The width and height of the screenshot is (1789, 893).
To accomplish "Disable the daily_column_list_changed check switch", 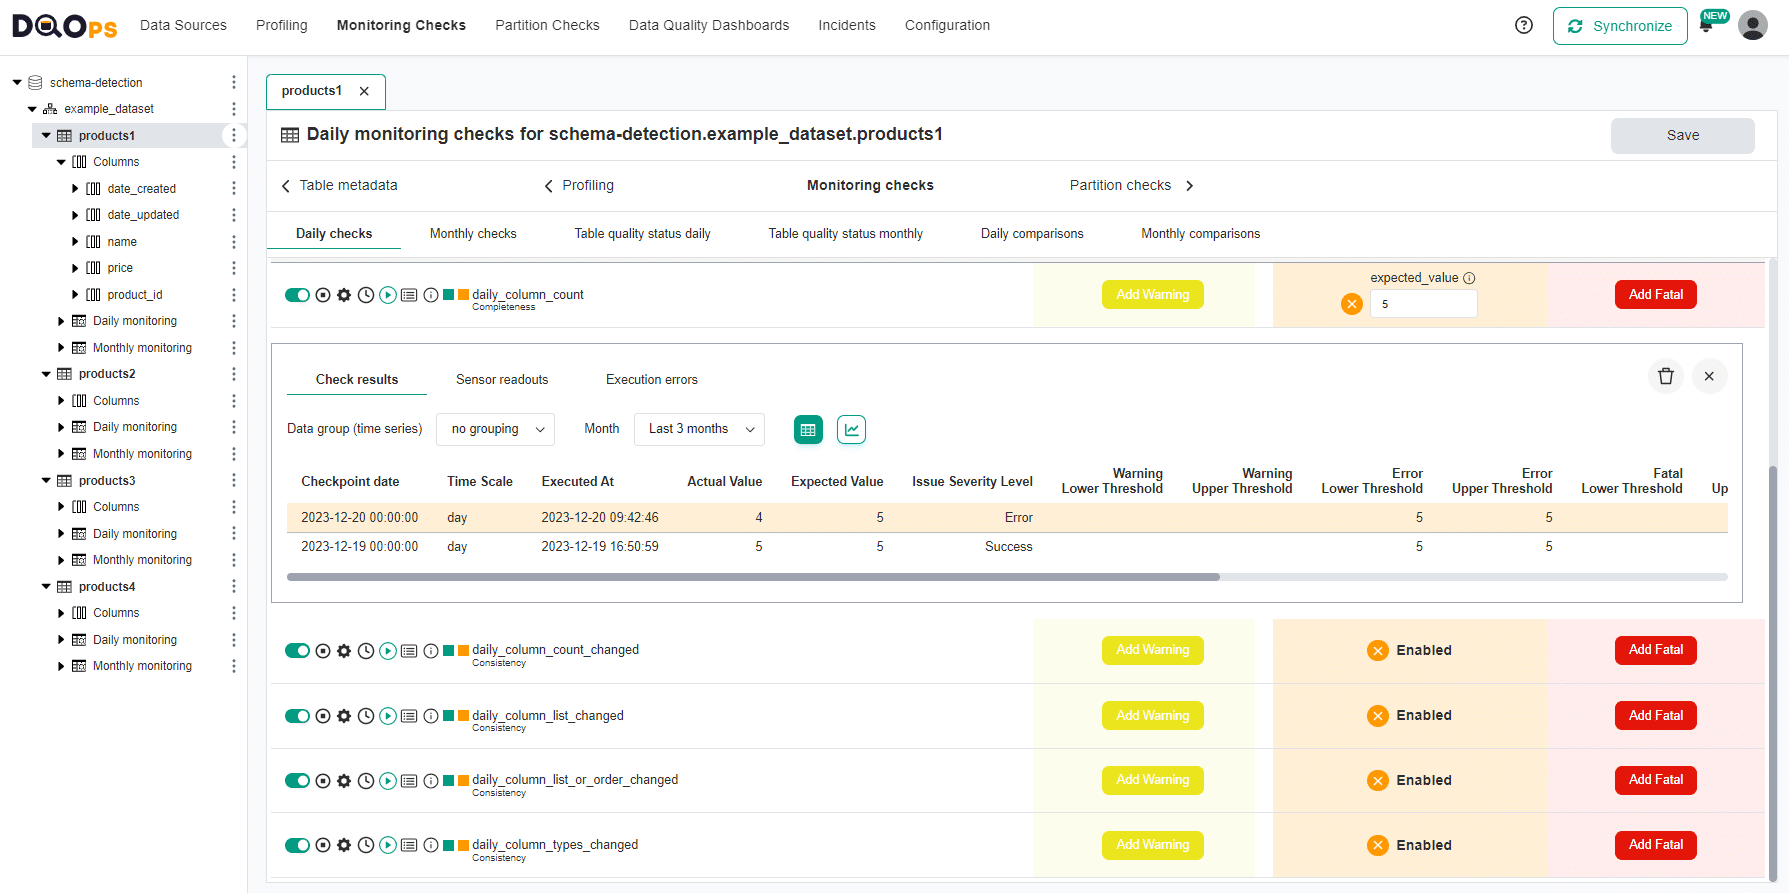I will (297, 716).
